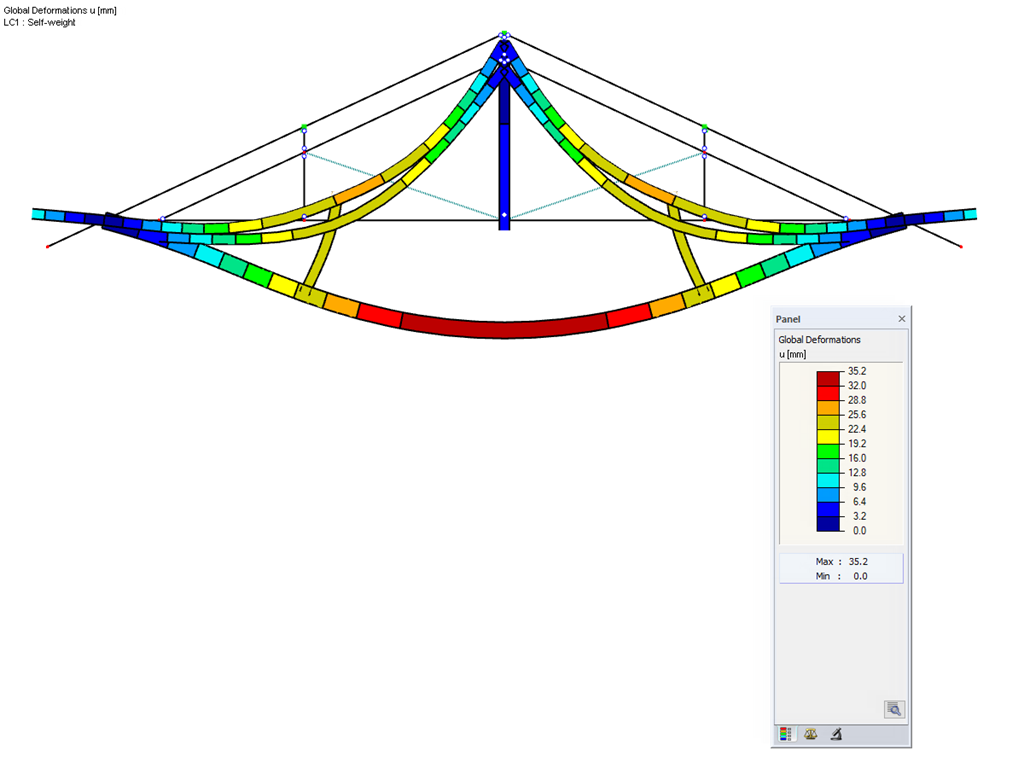
Task: Open the Factors panel tab with scales icon
Action: click(811, 734)
